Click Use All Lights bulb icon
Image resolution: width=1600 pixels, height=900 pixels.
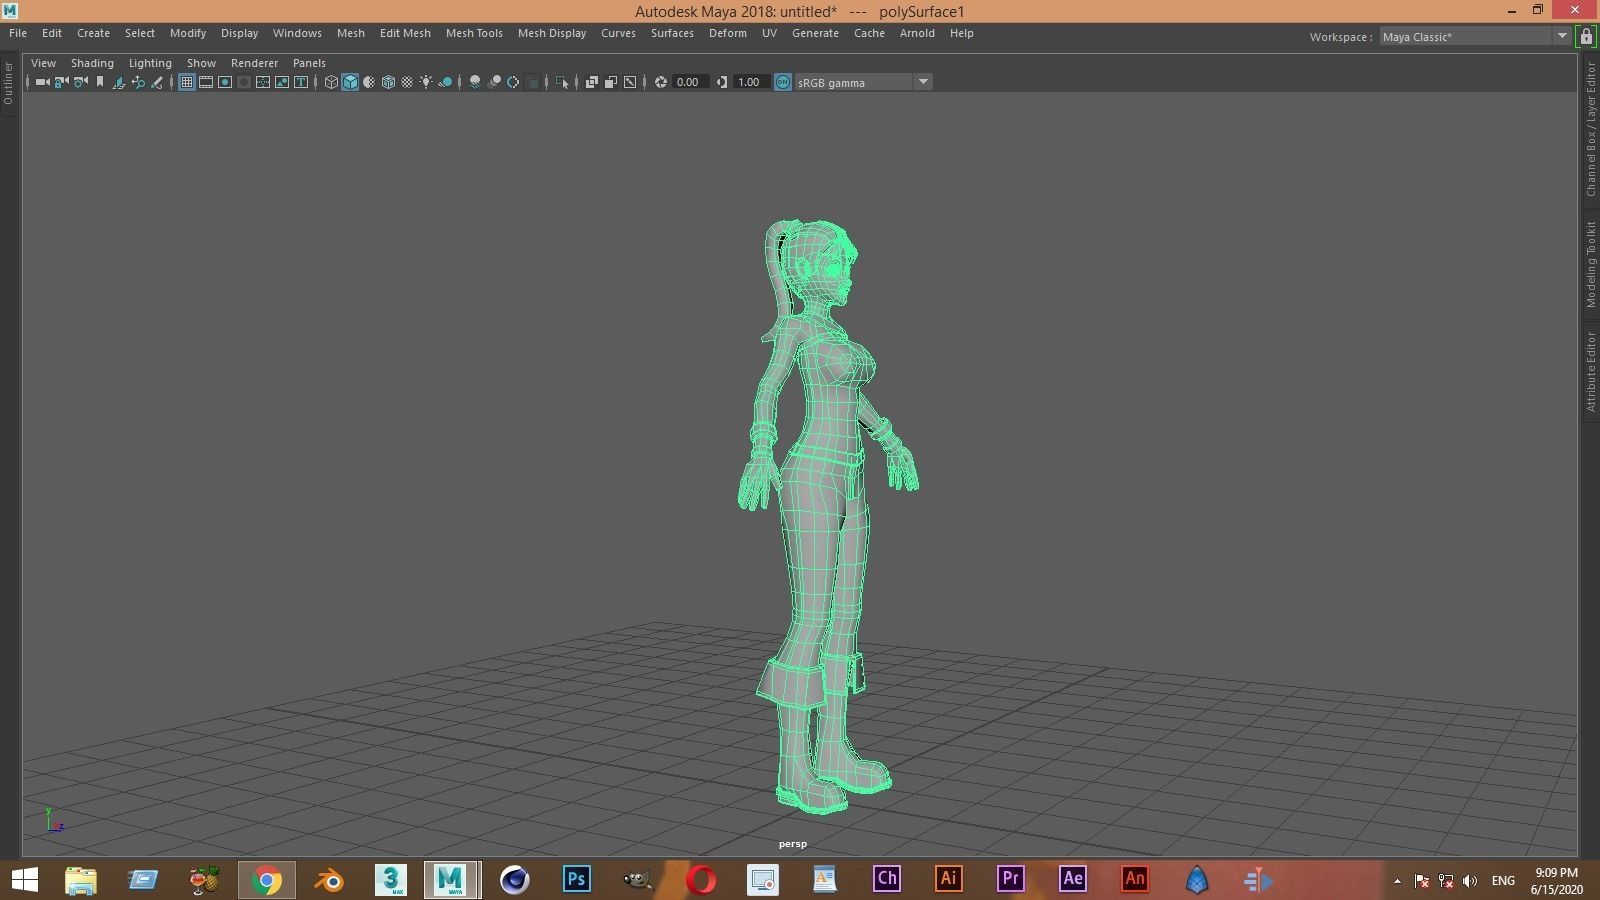pos(426,82)
